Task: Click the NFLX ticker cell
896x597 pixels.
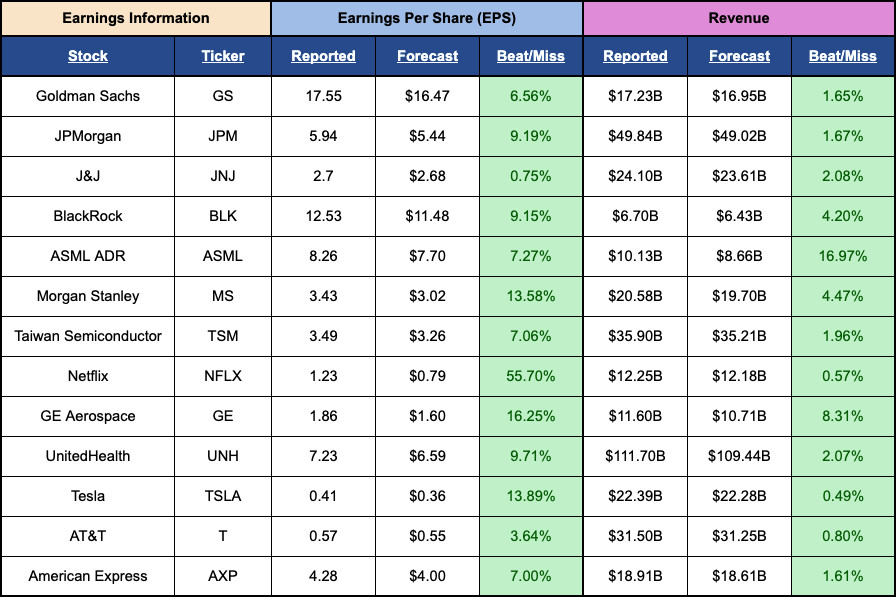Action: (x=223, y=376)
